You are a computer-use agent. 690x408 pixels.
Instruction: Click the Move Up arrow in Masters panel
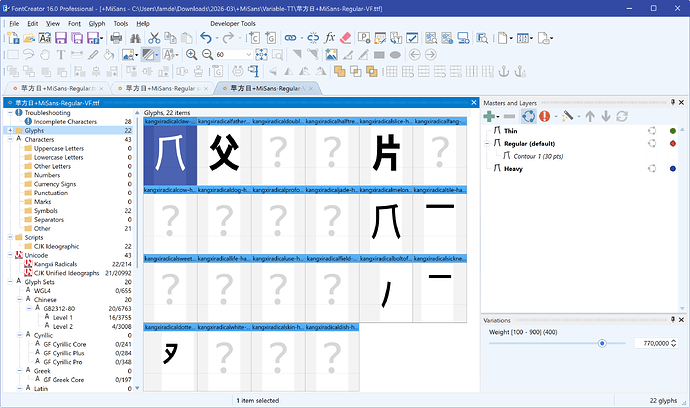click(x=590, y=116)
